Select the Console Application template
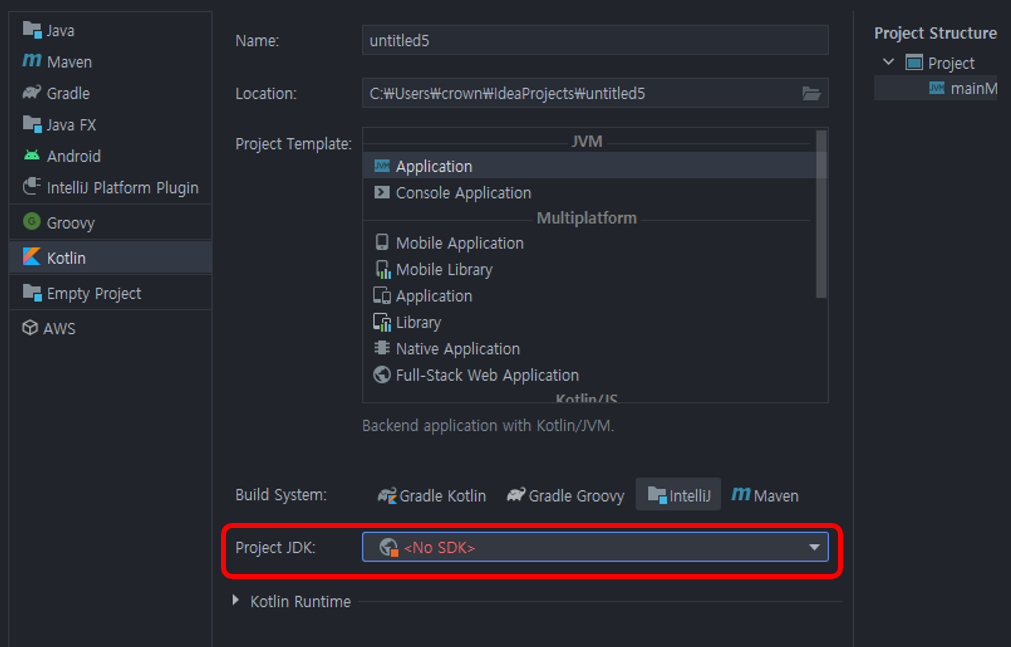Screen dimensions: 1011x647 point(590,193)
